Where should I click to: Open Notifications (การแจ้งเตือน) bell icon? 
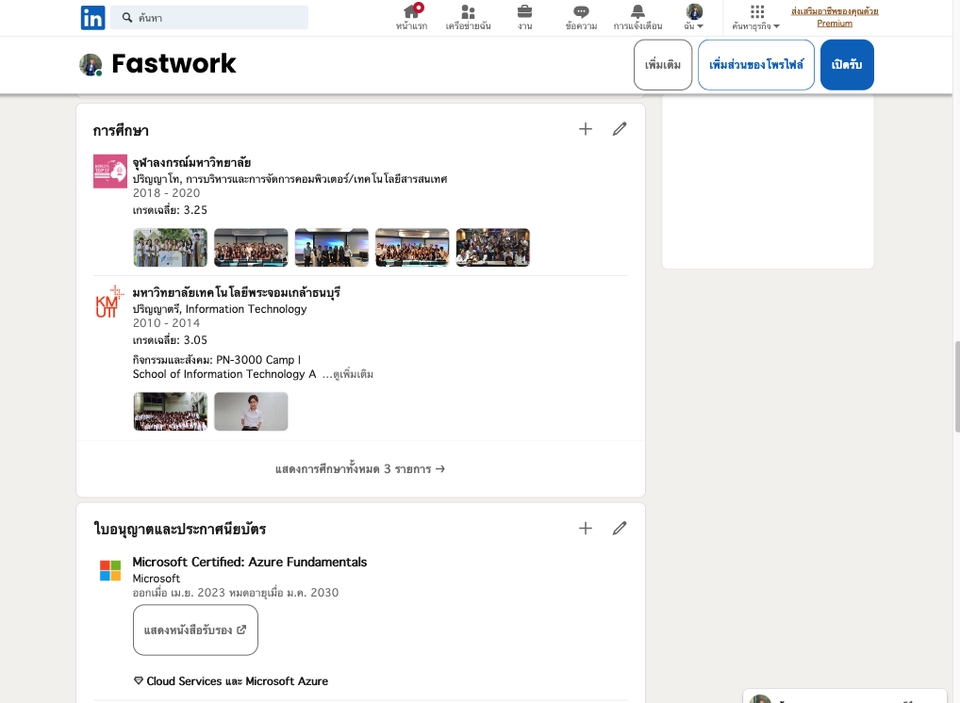pos(637,17)
